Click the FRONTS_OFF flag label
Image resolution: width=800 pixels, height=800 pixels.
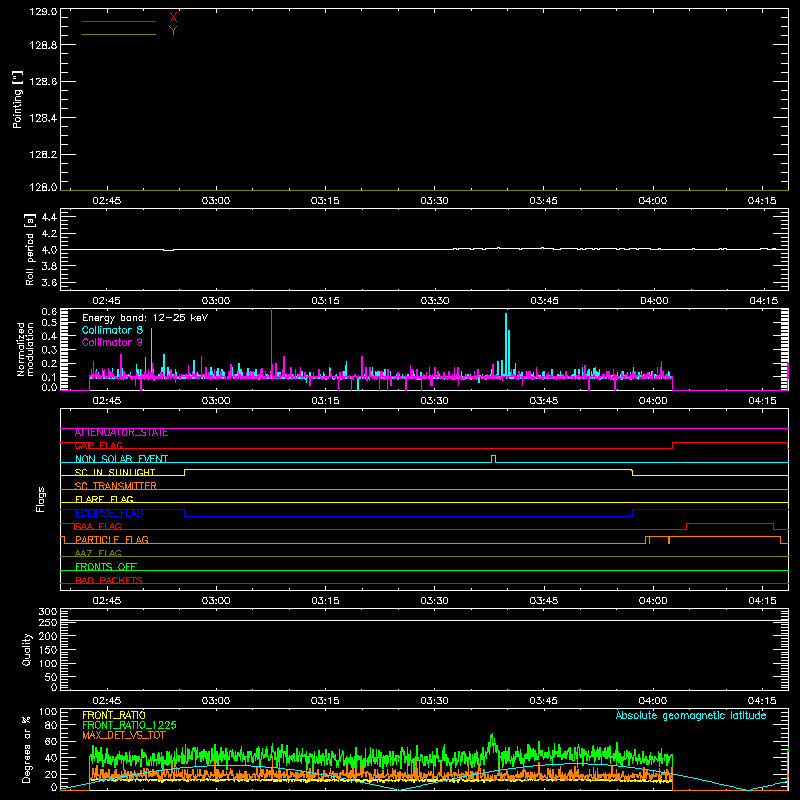pos(106,567)
